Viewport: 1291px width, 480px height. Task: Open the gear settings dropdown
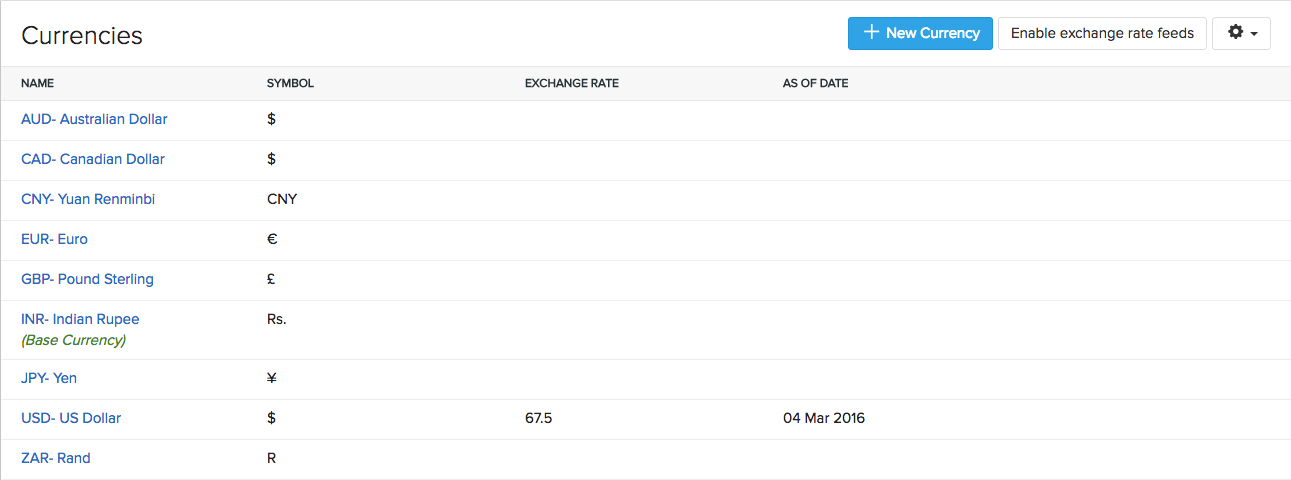click(x=1241, y=33)
